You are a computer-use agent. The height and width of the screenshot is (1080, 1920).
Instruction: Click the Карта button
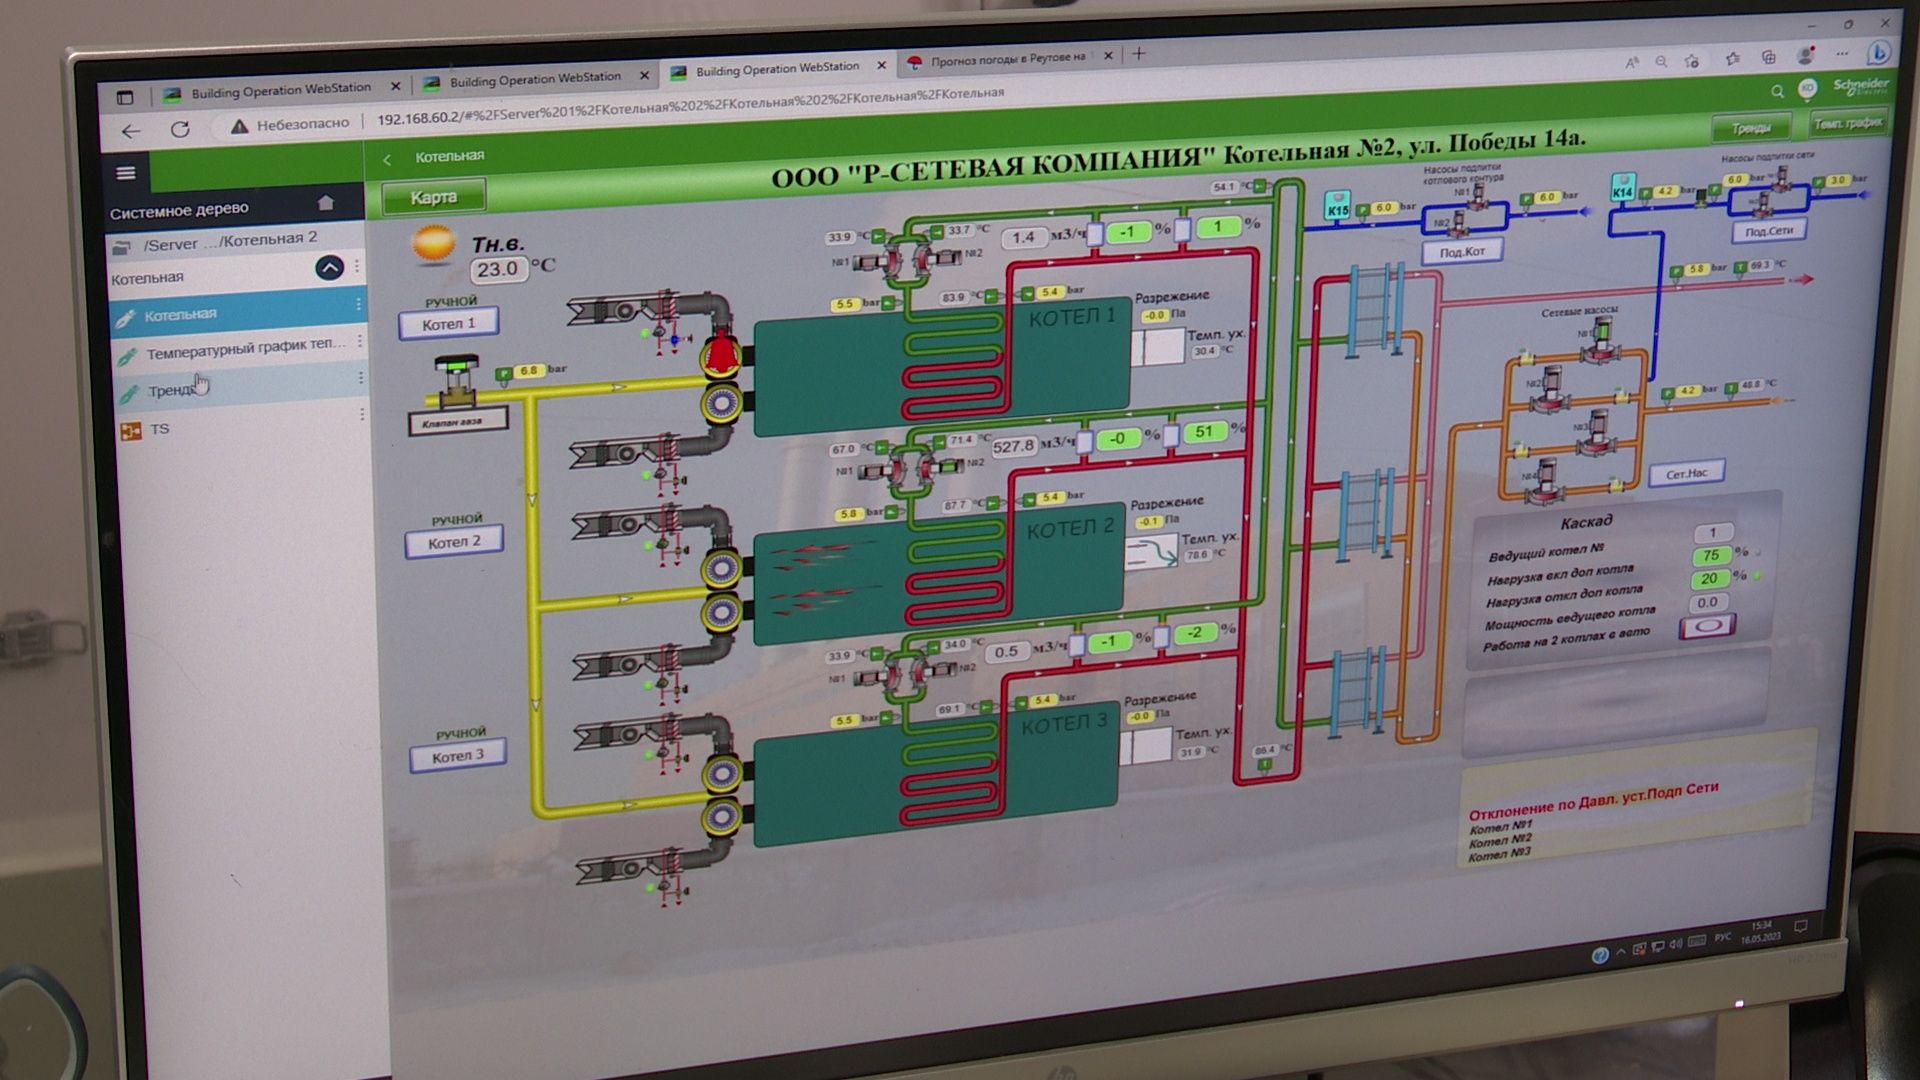pyautogui.click(x=433, y=197)
